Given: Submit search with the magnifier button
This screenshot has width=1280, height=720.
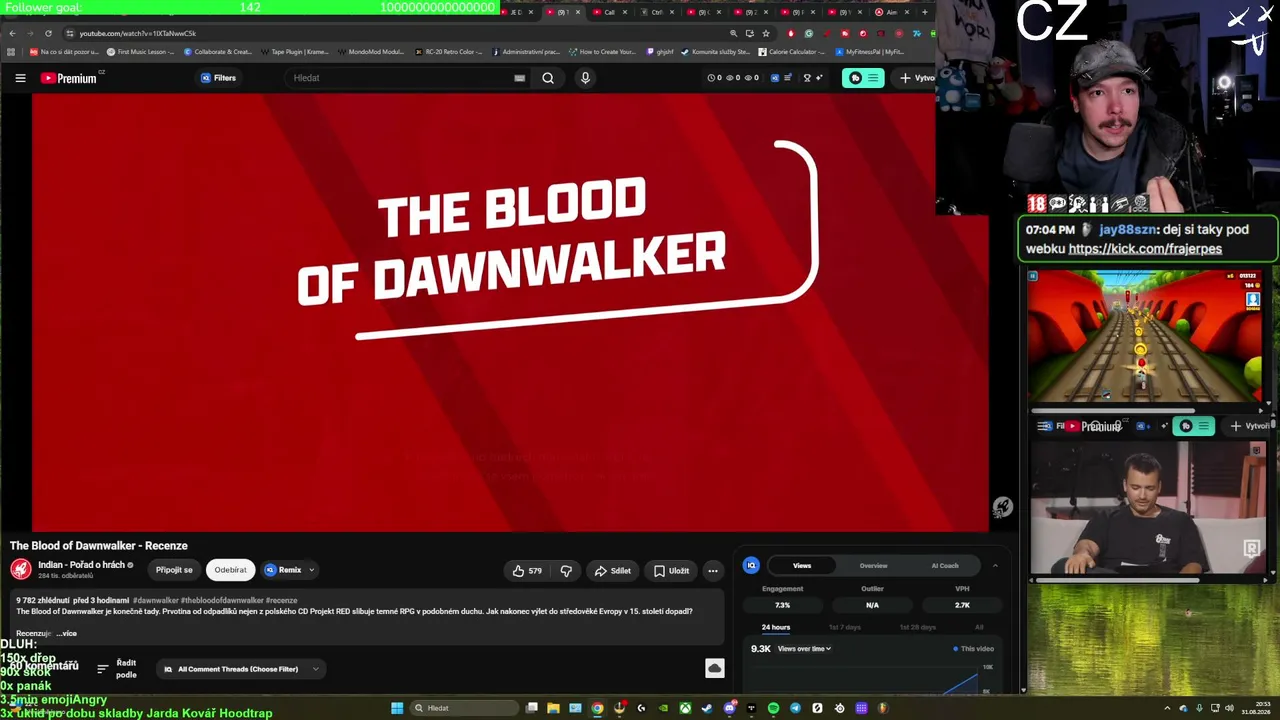Looking at the screenshot, I should click(x=548, y=78).
